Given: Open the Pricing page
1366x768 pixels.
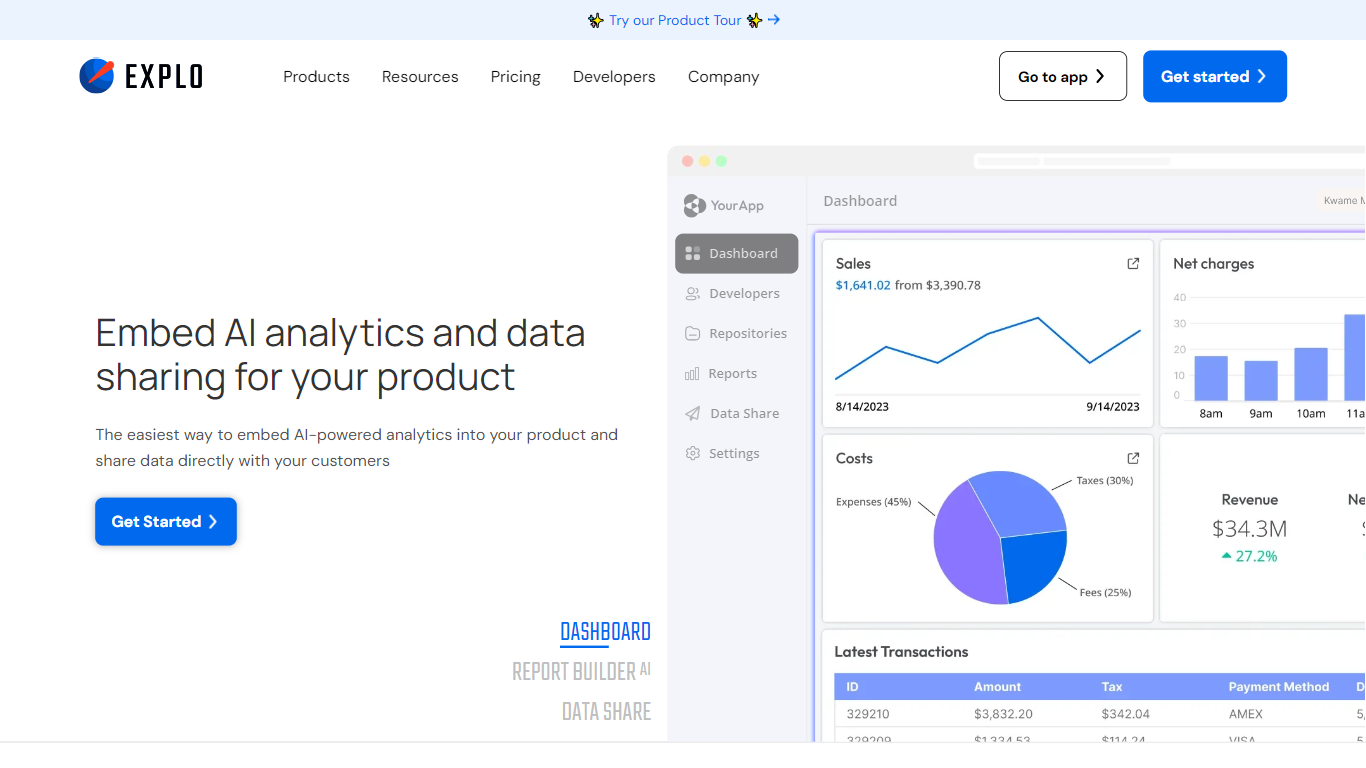Looking at the screenshot, I should pyautogui.click(x=515, y=77).
